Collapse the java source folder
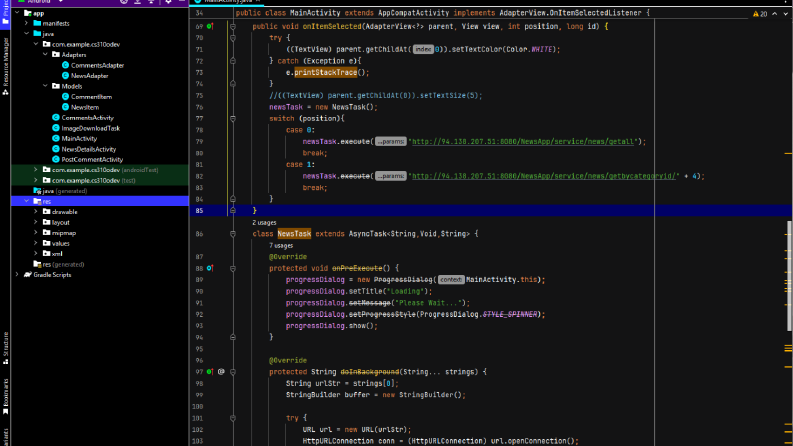Screen dimensions: 793x446 point(27,33)
